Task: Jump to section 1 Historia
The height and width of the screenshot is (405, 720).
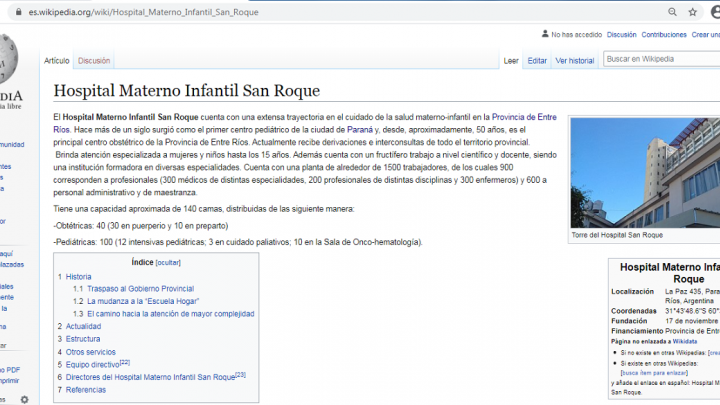Action: point(79,277)
